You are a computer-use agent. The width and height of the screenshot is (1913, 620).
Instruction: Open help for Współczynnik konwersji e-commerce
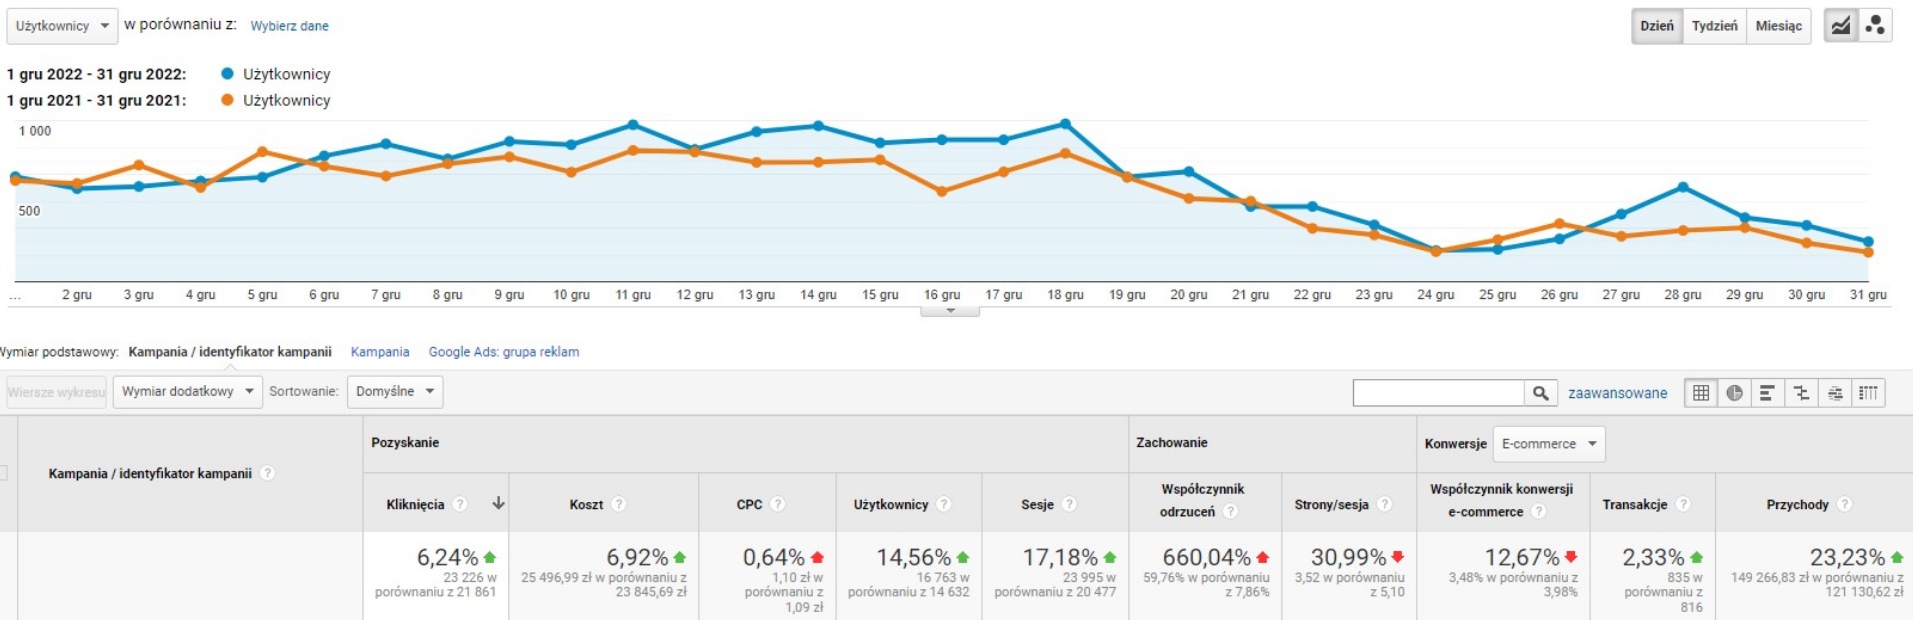pos(1539,511)
